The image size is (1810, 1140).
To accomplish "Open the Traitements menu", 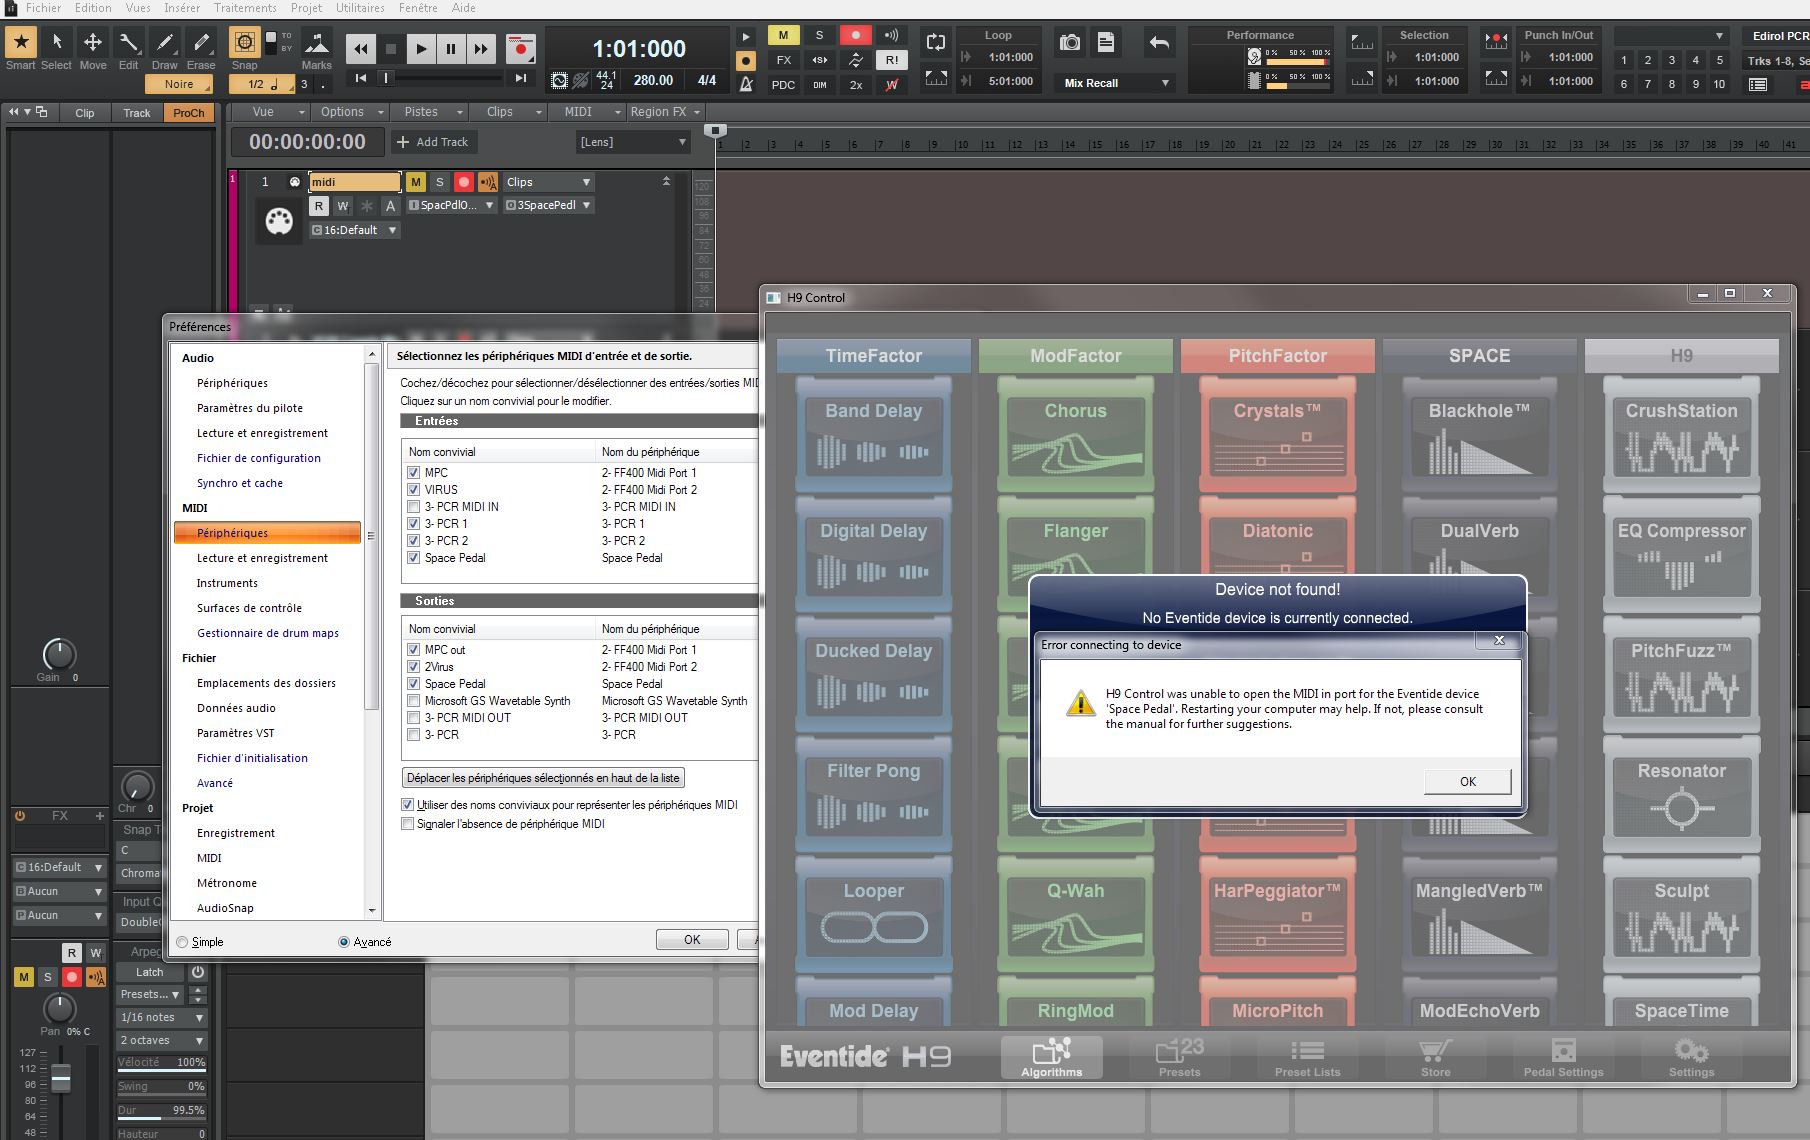I will pyautogui.click(x=245, y=8).
